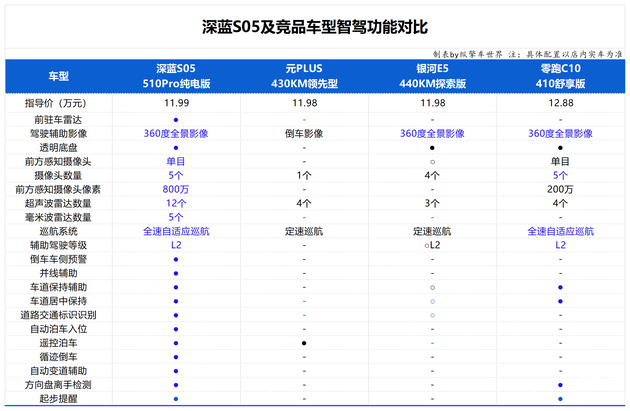
Task: Click the 银河E5 440KM探索版 header cell
Action: [432, 76]
